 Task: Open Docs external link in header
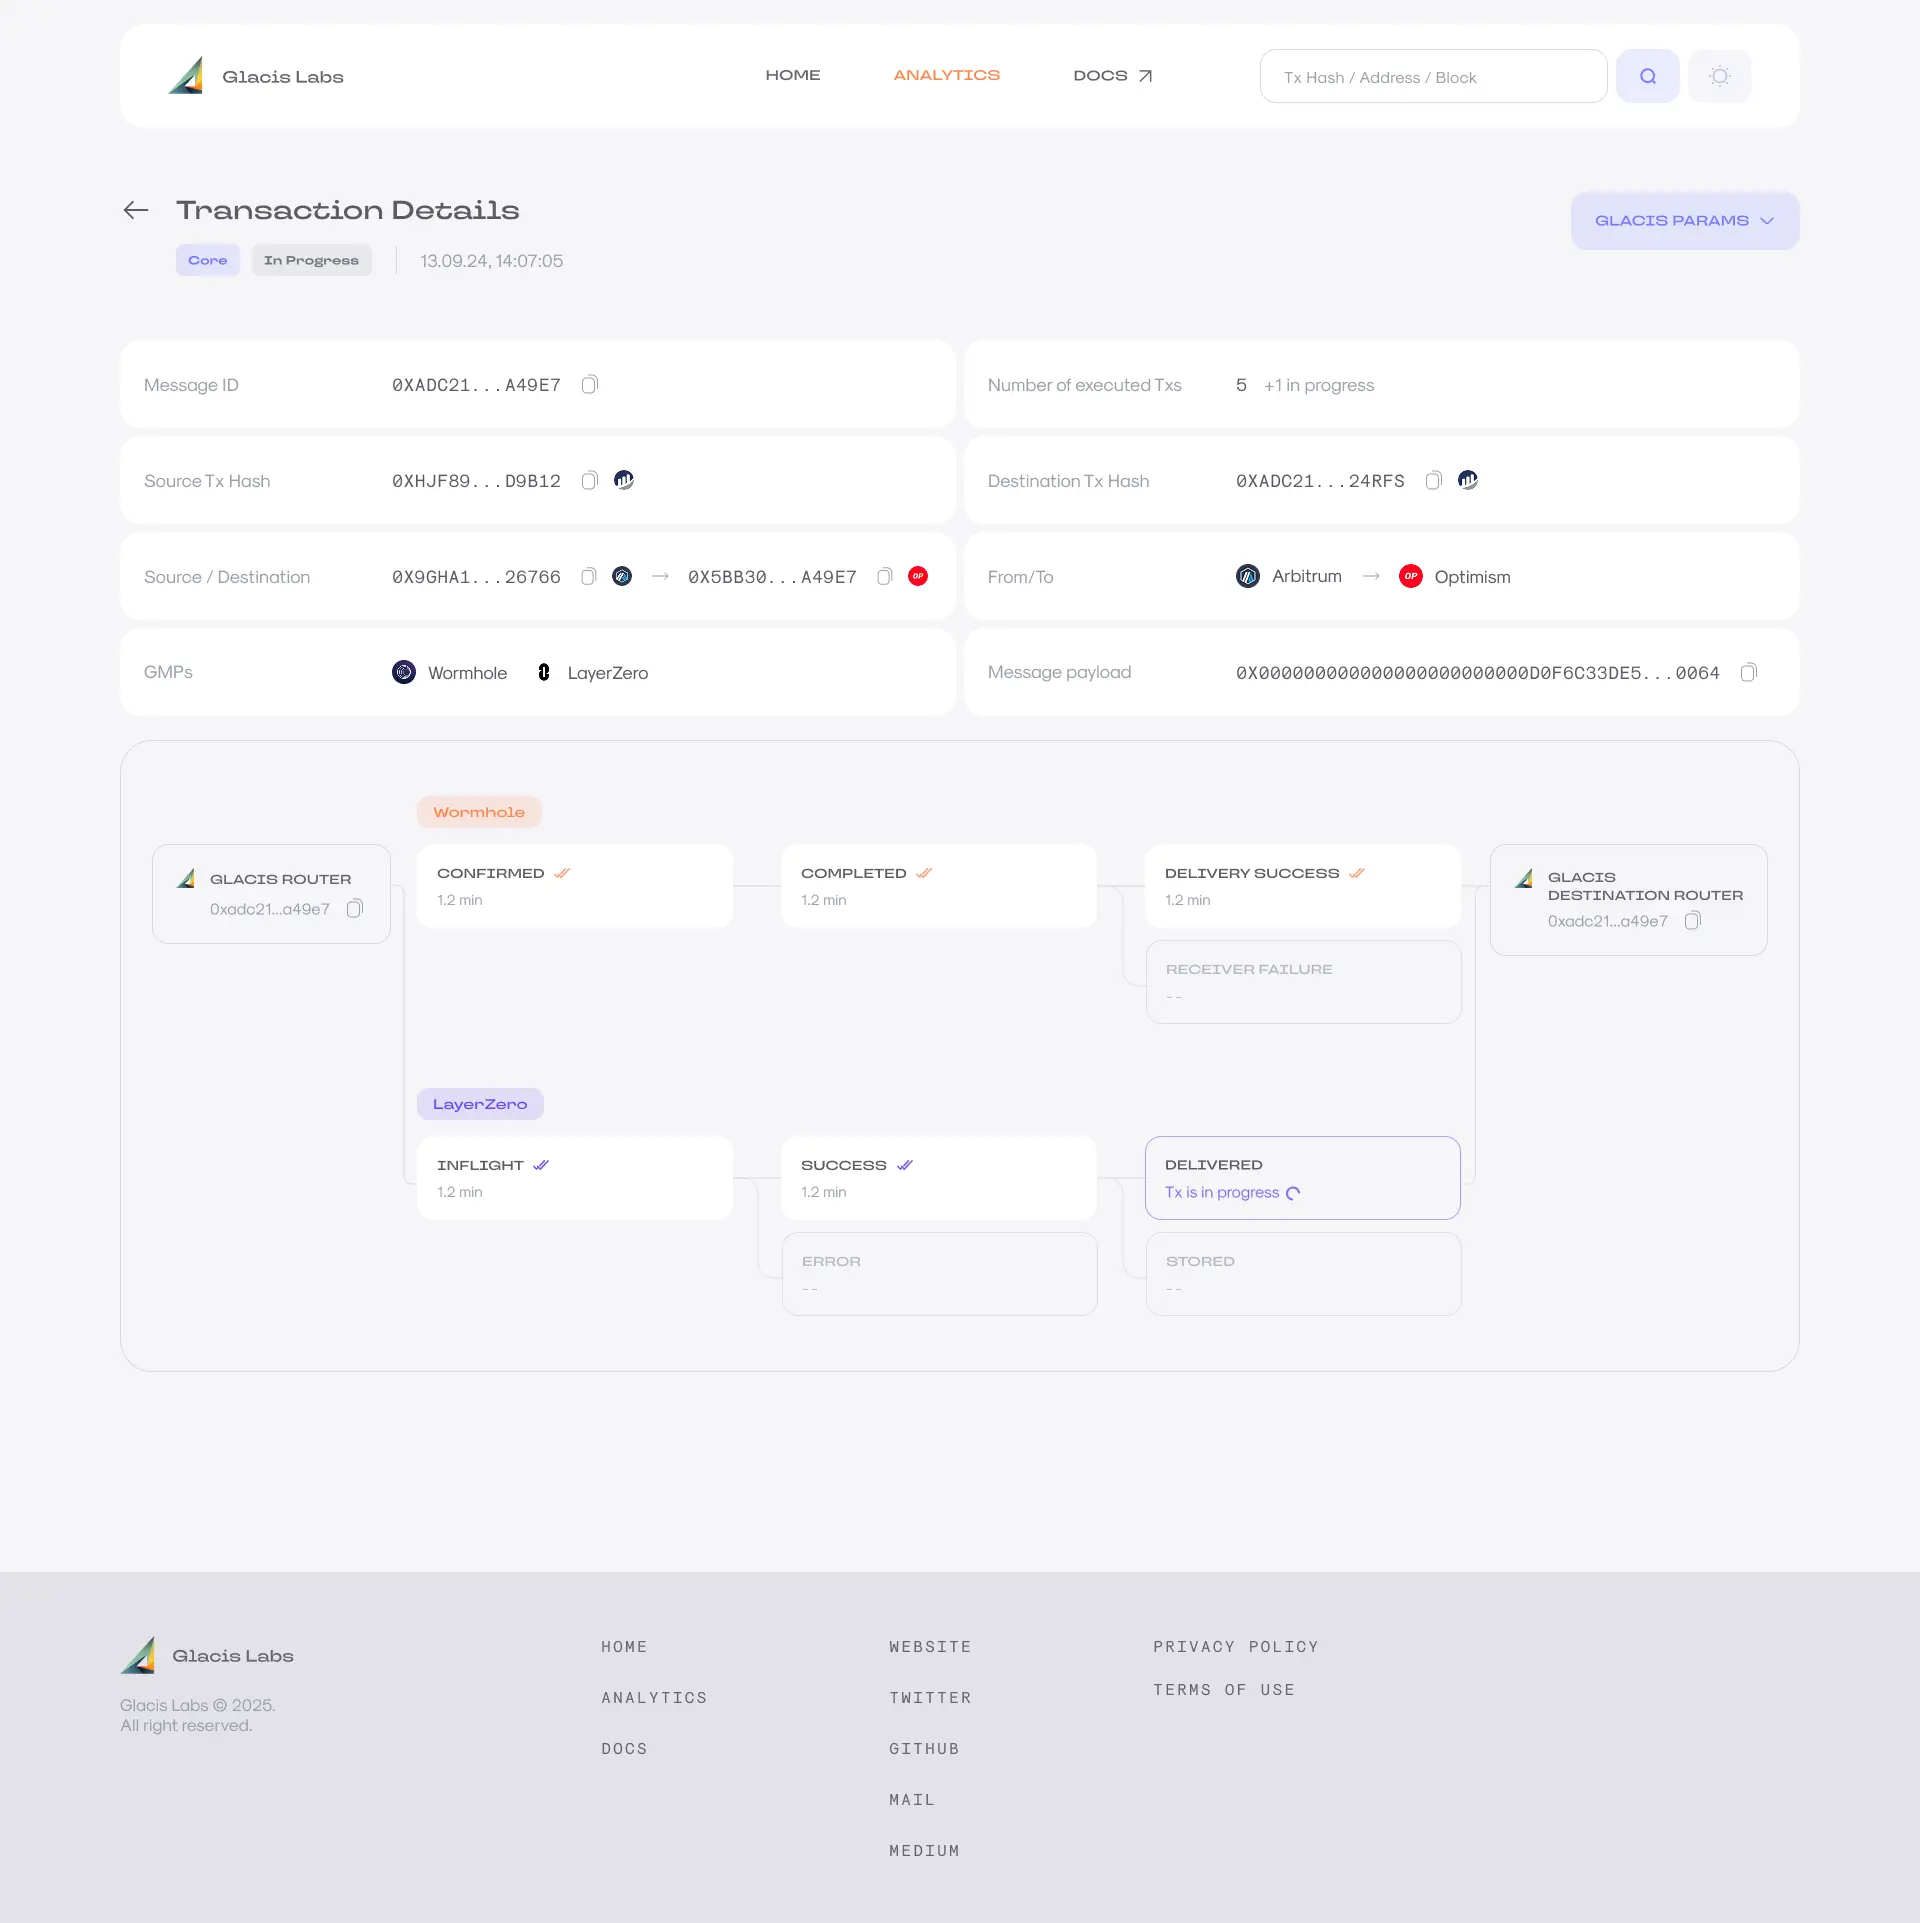click(1112, 76)
